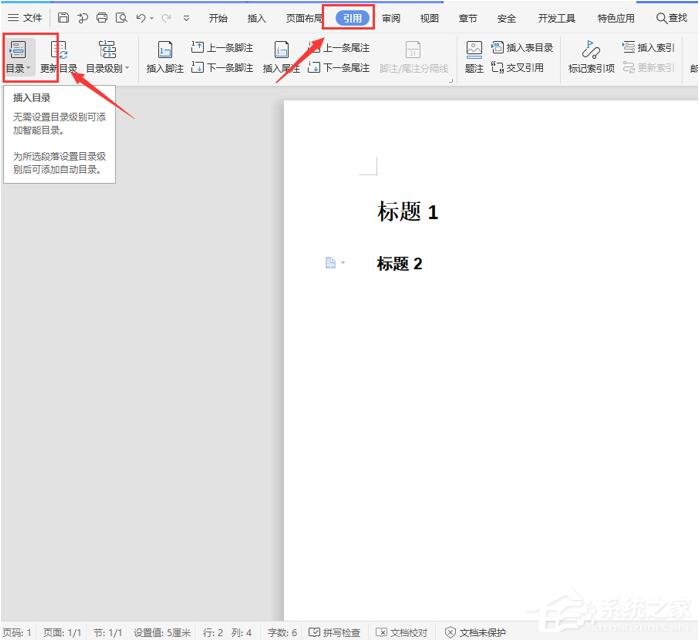Click the 题注 caption icon

pos(474,50)
